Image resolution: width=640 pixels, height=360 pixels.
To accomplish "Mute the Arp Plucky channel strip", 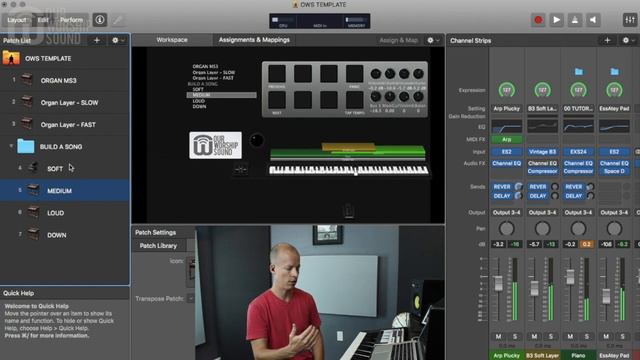I will point(498,337).
